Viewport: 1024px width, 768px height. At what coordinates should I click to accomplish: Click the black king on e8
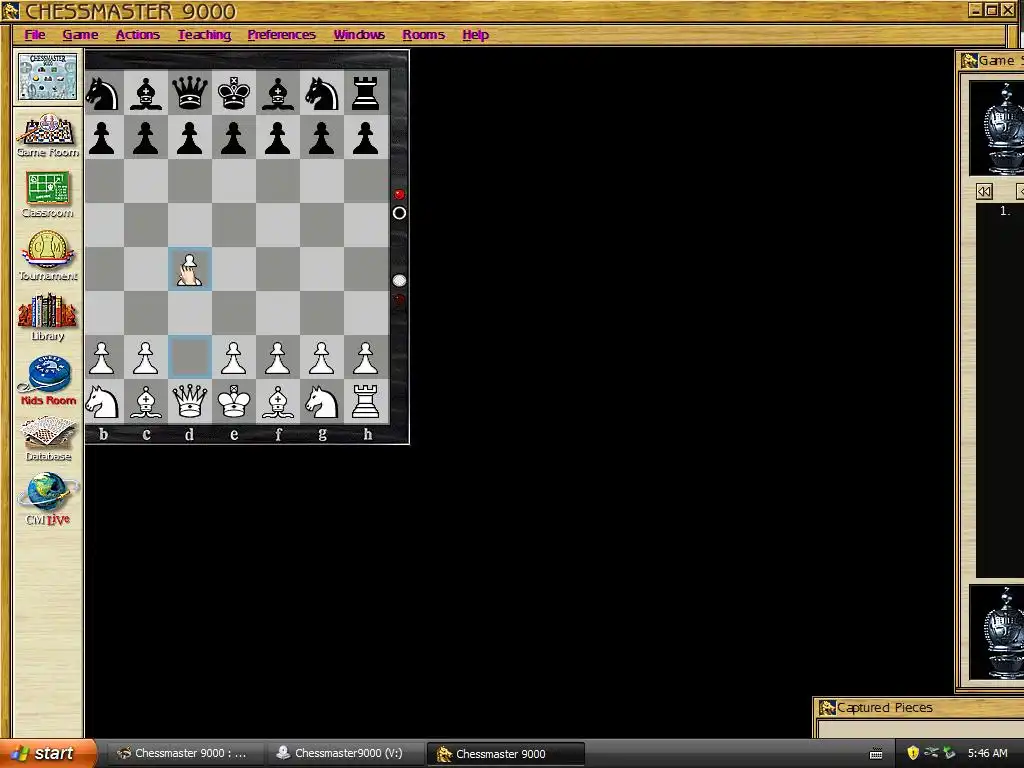[x=234, y=93]
